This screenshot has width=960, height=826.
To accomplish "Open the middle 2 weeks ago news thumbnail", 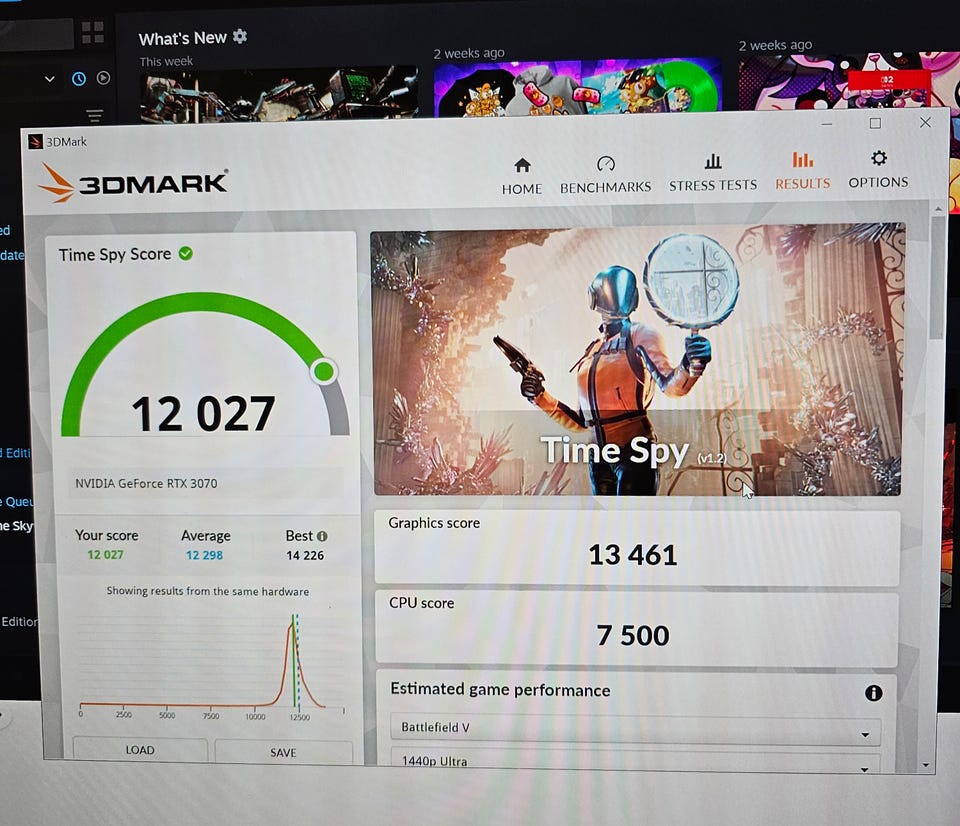I will pyautogui.click(x=577, y=88).
